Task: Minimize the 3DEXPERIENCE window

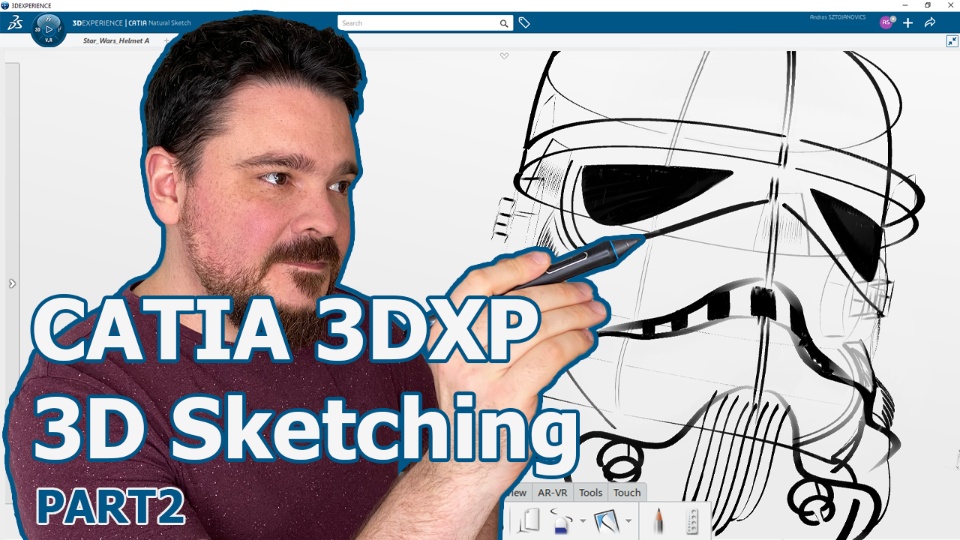Action: 905,5
